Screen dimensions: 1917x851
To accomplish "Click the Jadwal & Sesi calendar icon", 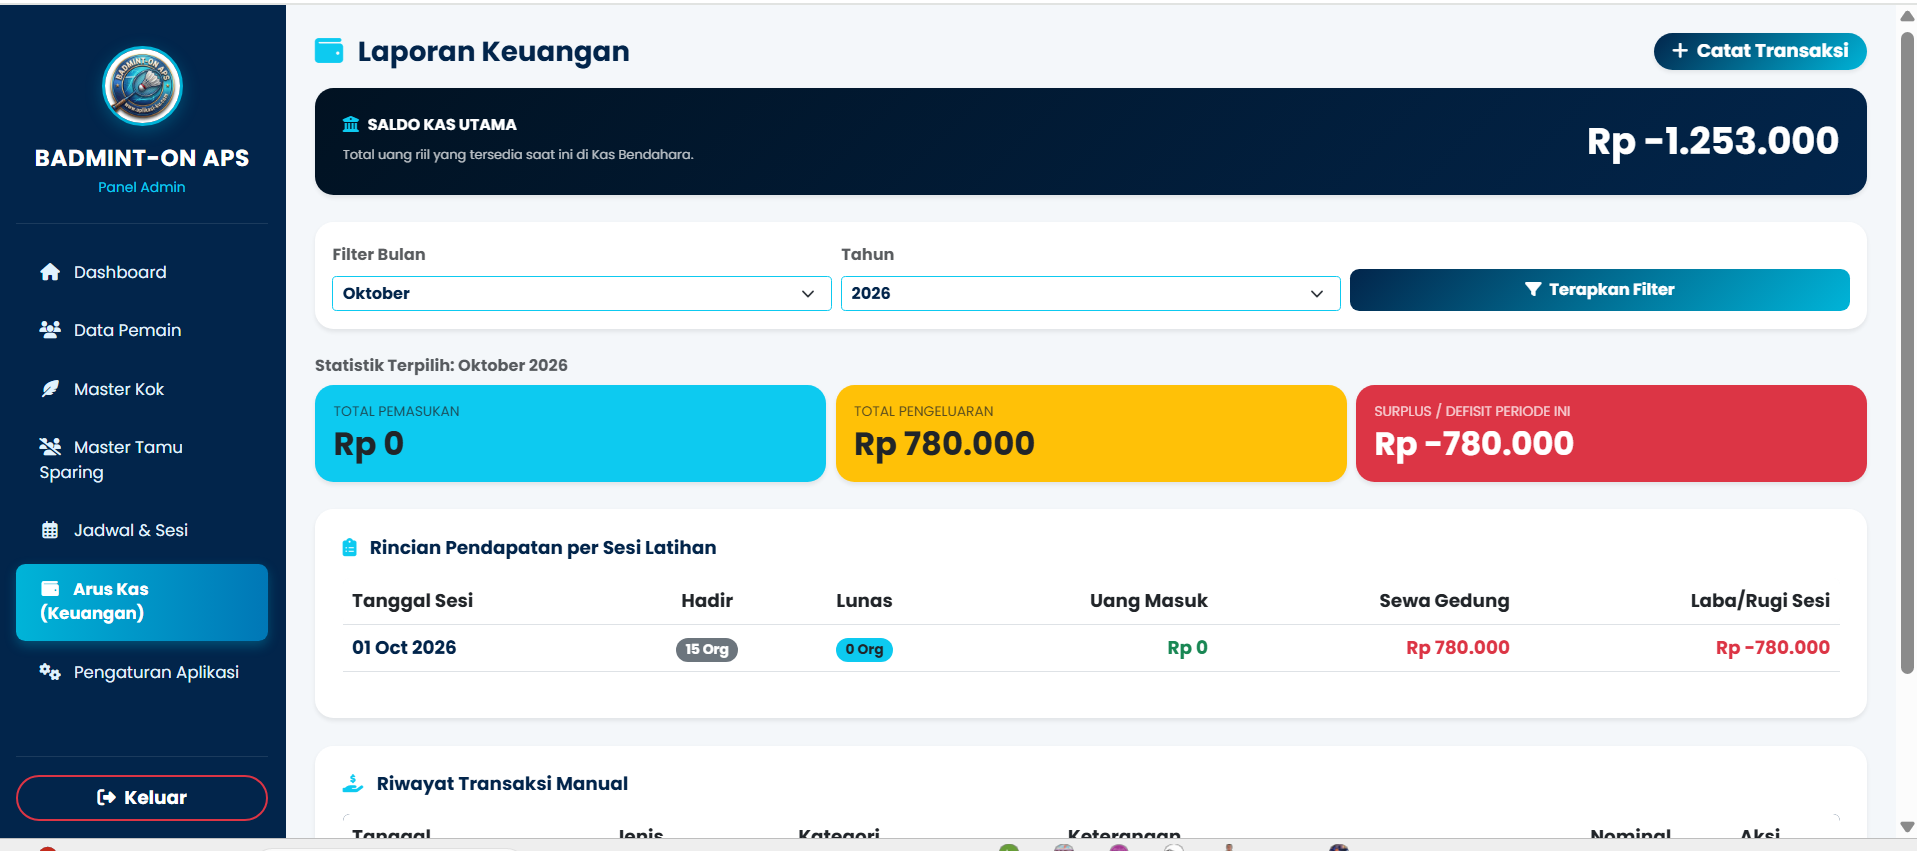I will tap(50, 530).
